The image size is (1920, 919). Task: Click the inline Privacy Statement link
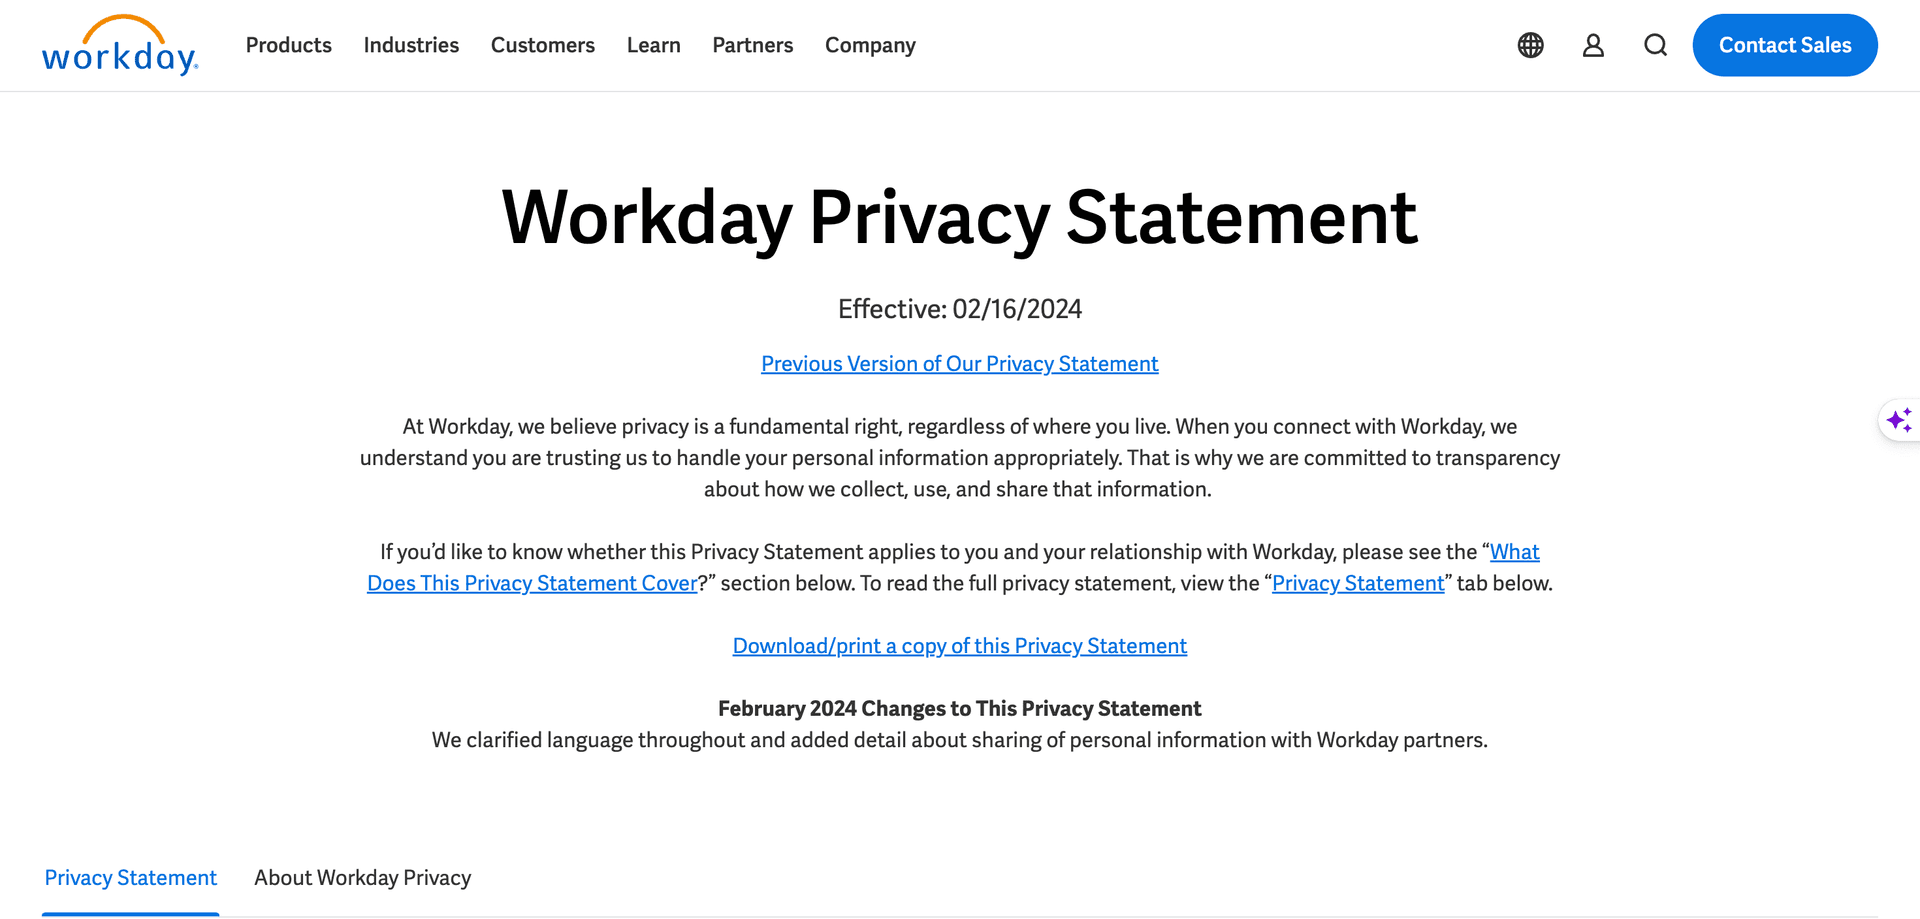tap(1357, 583)
